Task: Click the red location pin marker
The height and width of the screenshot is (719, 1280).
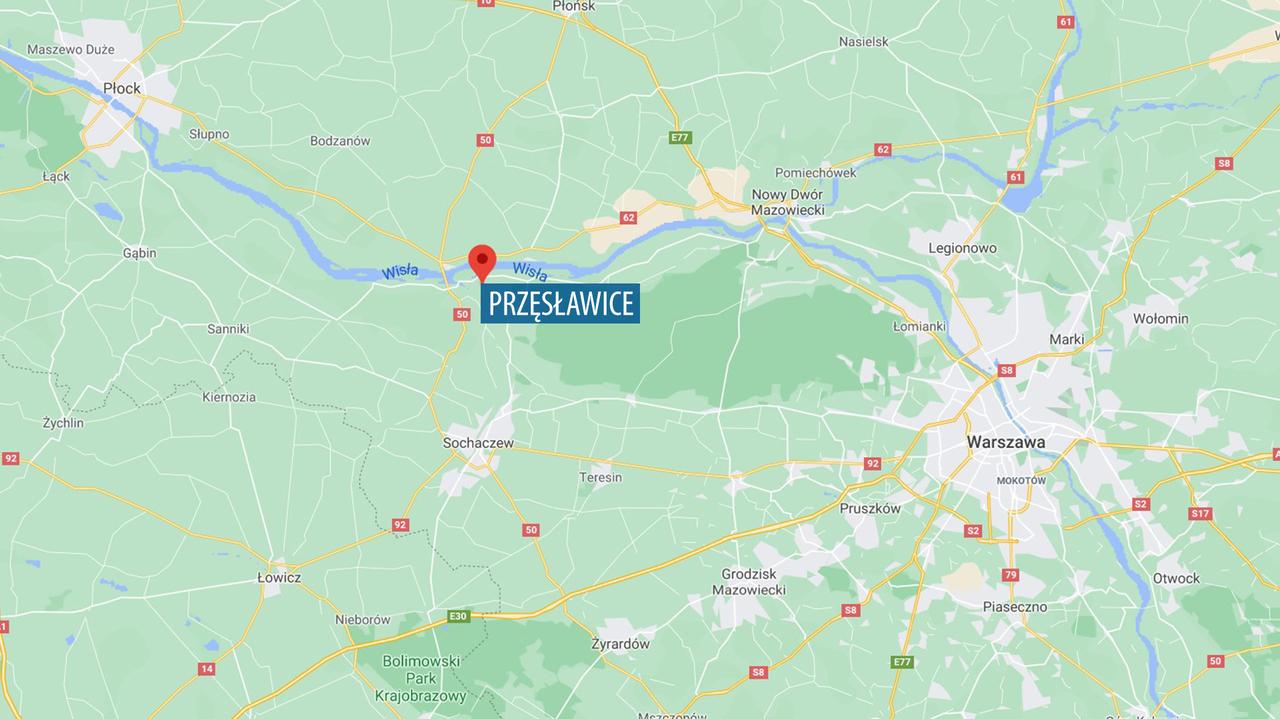Action: pyautogui.click(x=482, y=263)
